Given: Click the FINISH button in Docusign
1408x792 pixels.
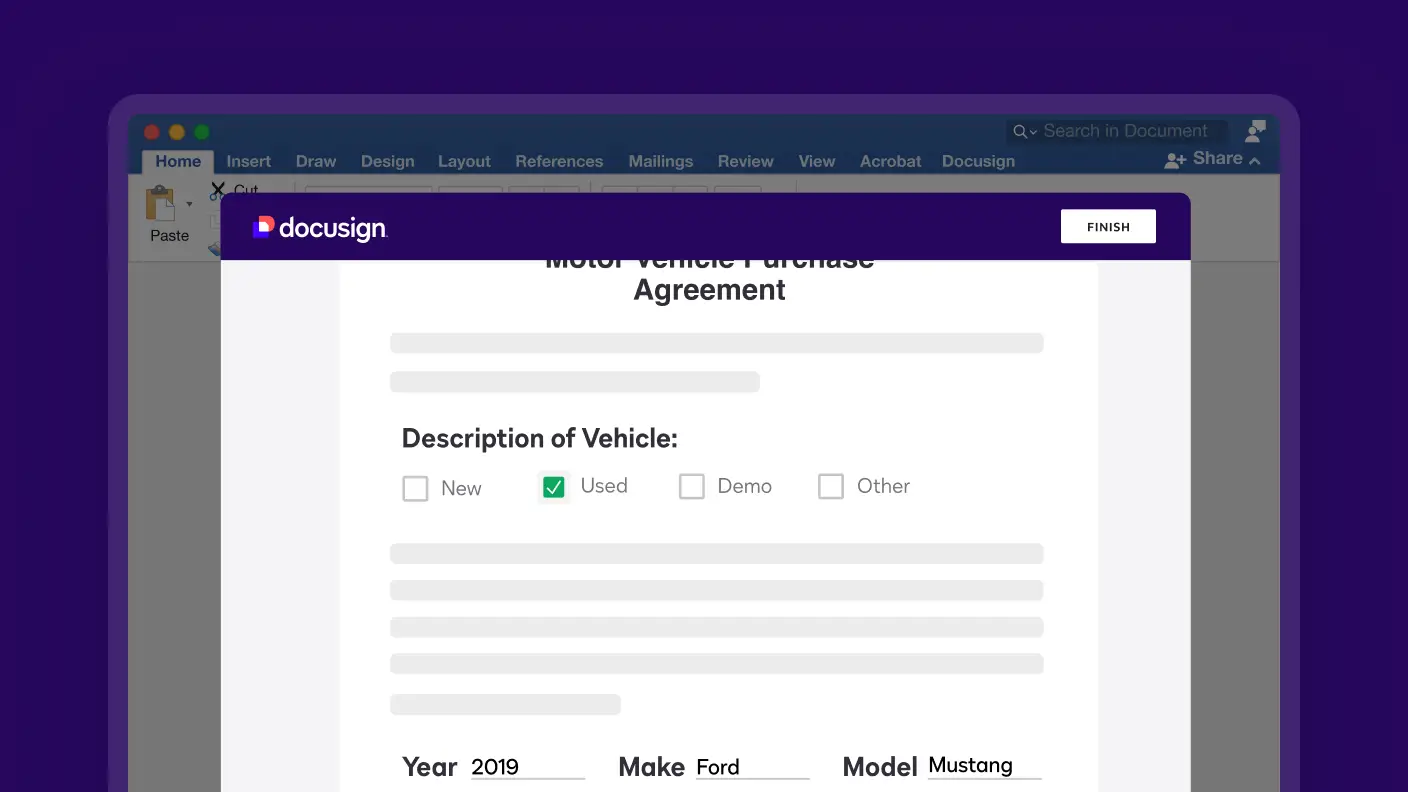Looking at the screenshot, I should click(x=1108, y=226).
